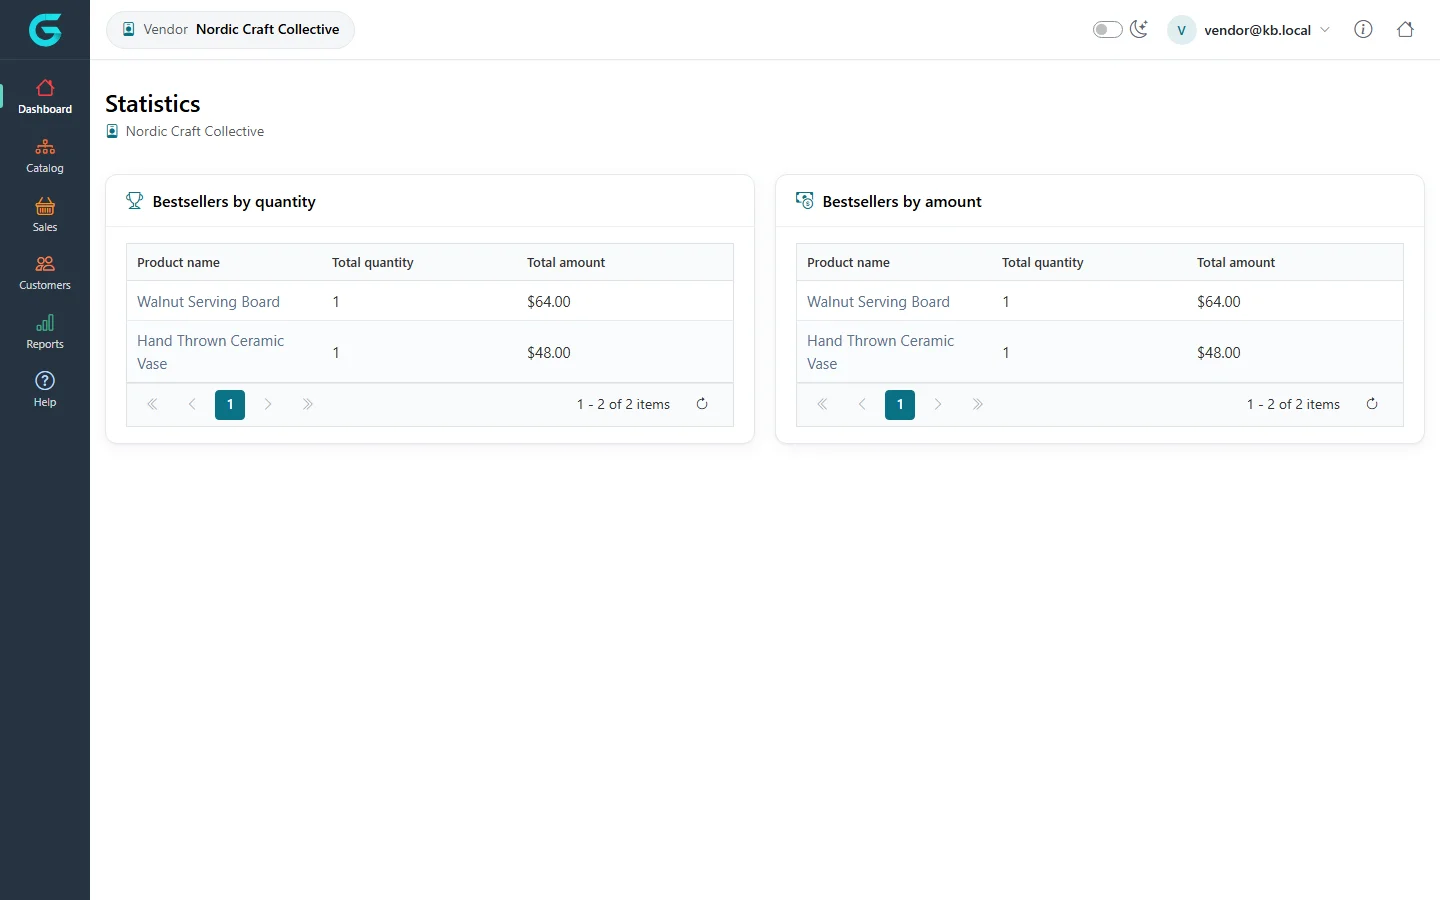This screenshot has height=900, width=1440.
Task: Go to next page in quantity table
Action: coord(268,404)
